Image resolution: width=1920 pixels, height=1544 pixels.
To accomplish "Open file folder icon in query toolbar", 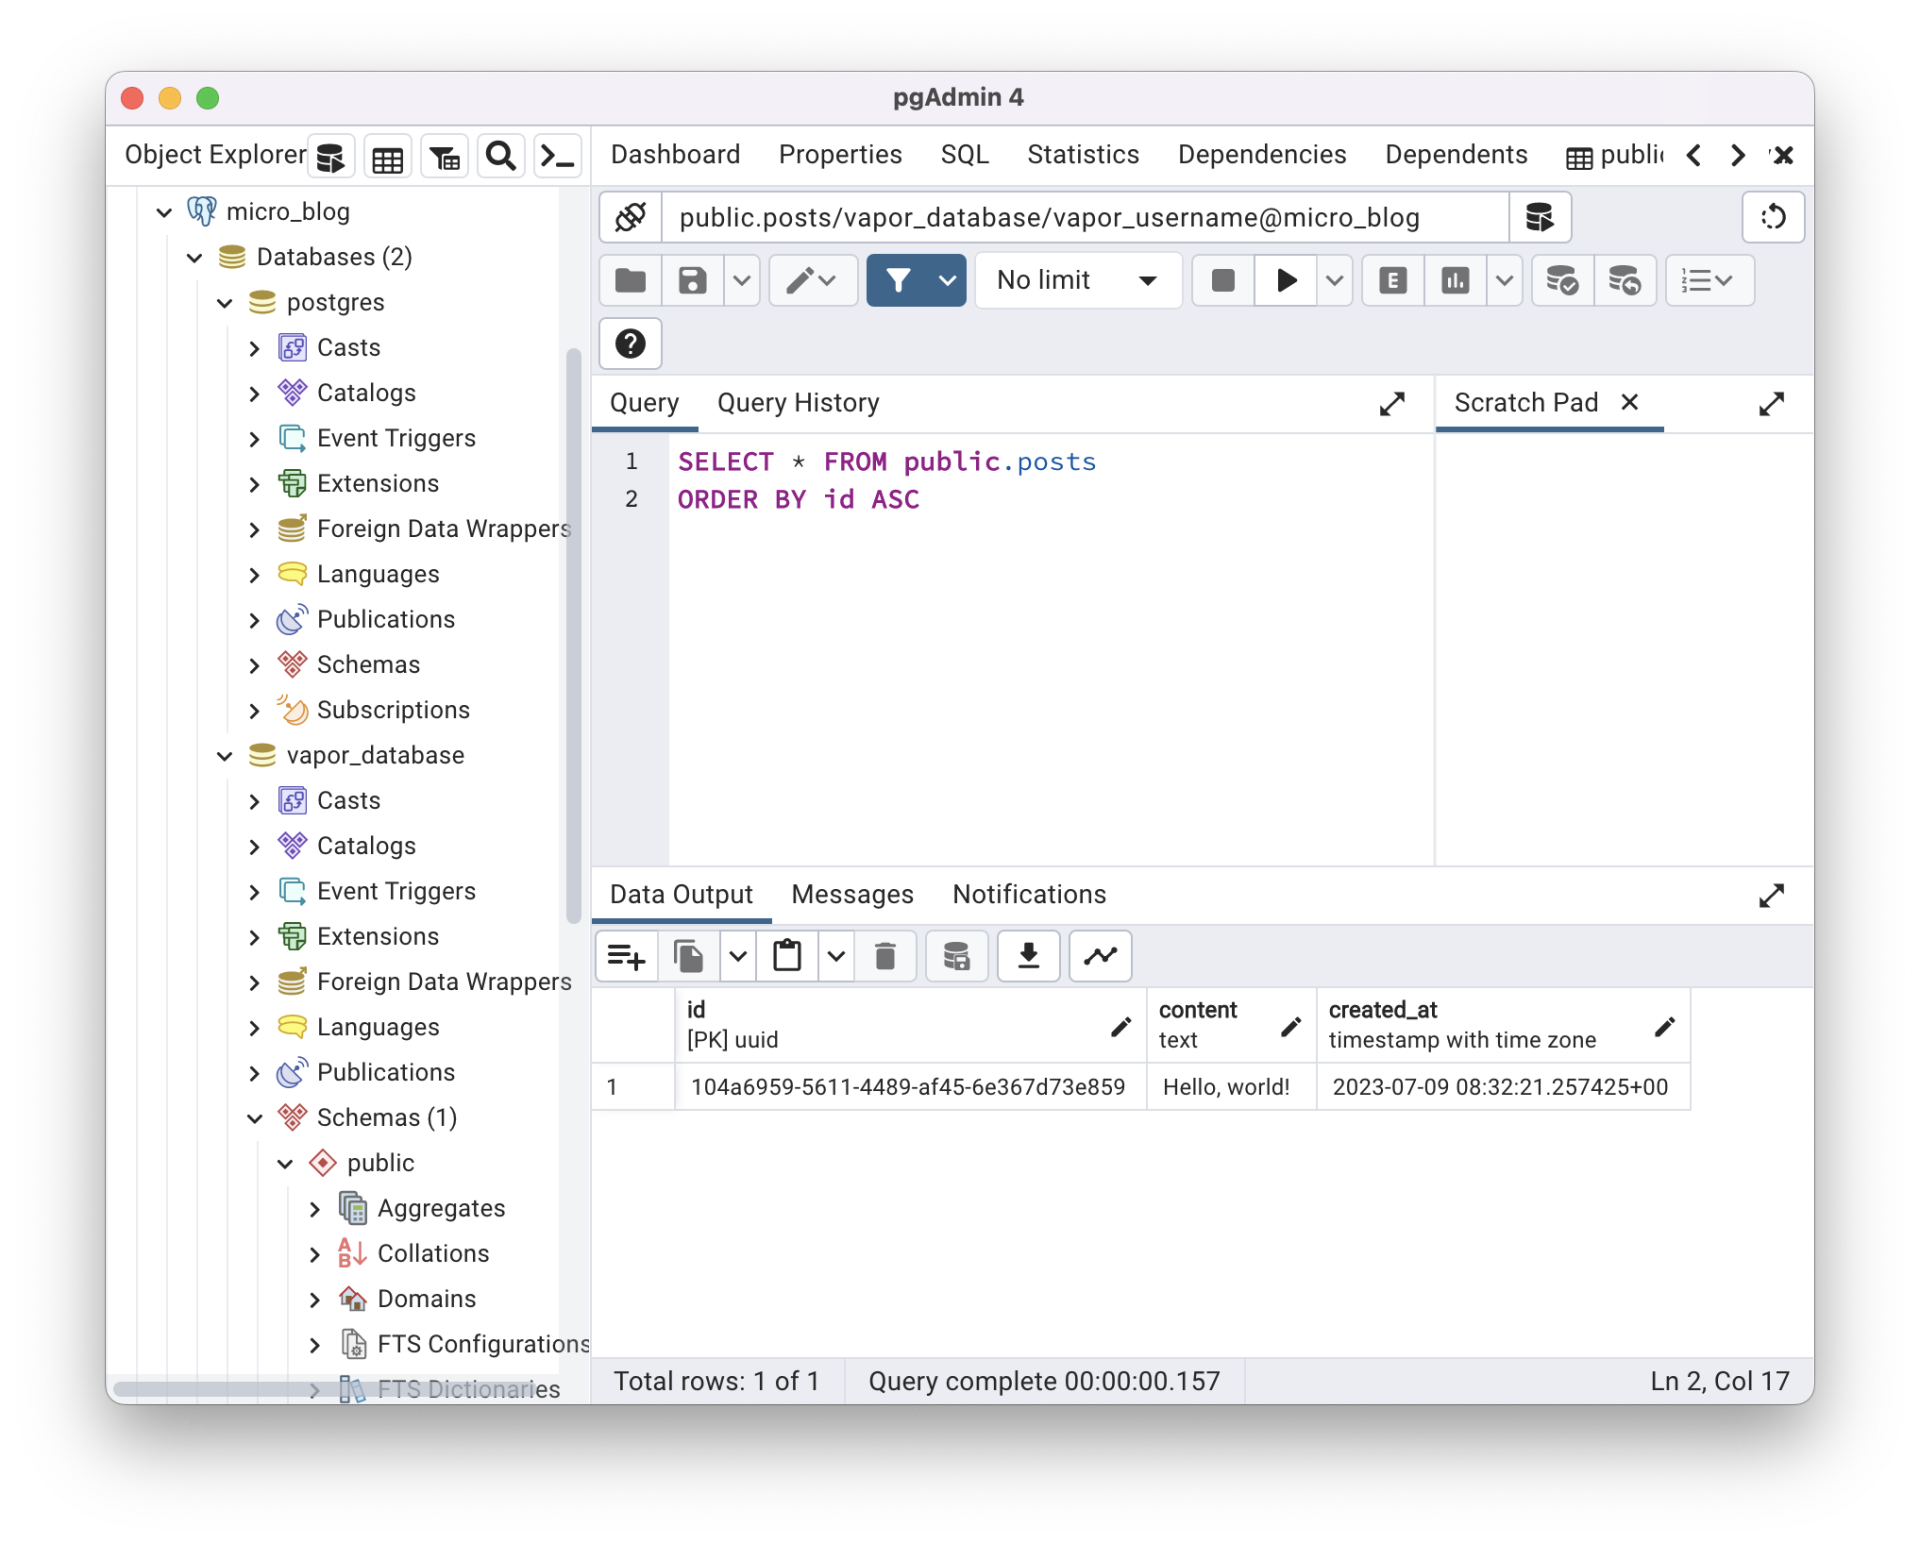I will click(630, 281).
